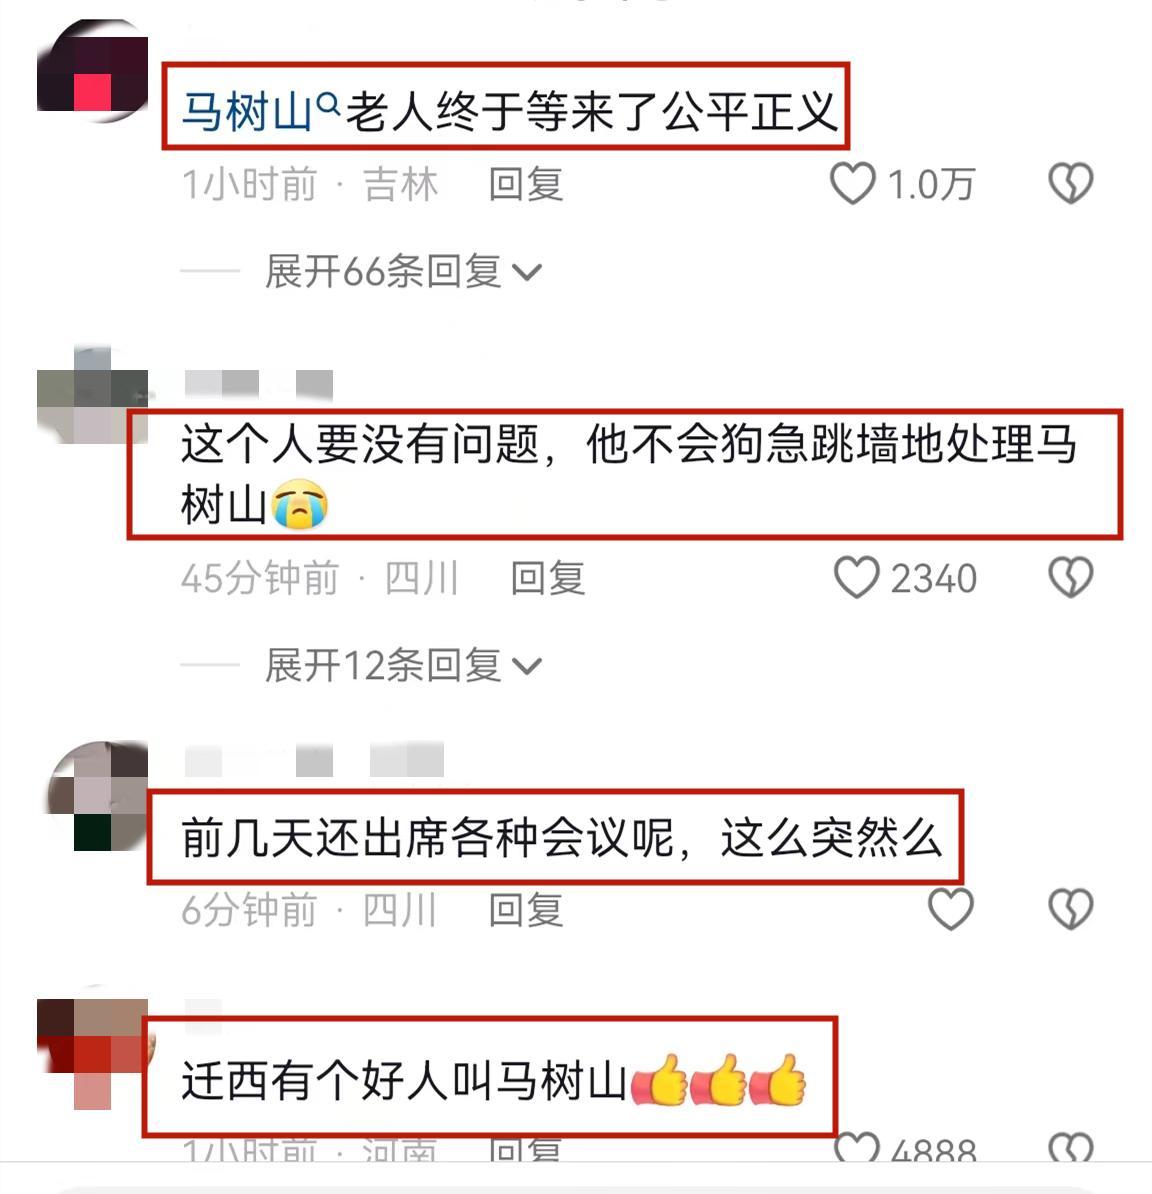Reply to the 1小时前 吉林 comment
Image resolution: width=1152 pixels, height=1194 pixels.
coord(525,185)
